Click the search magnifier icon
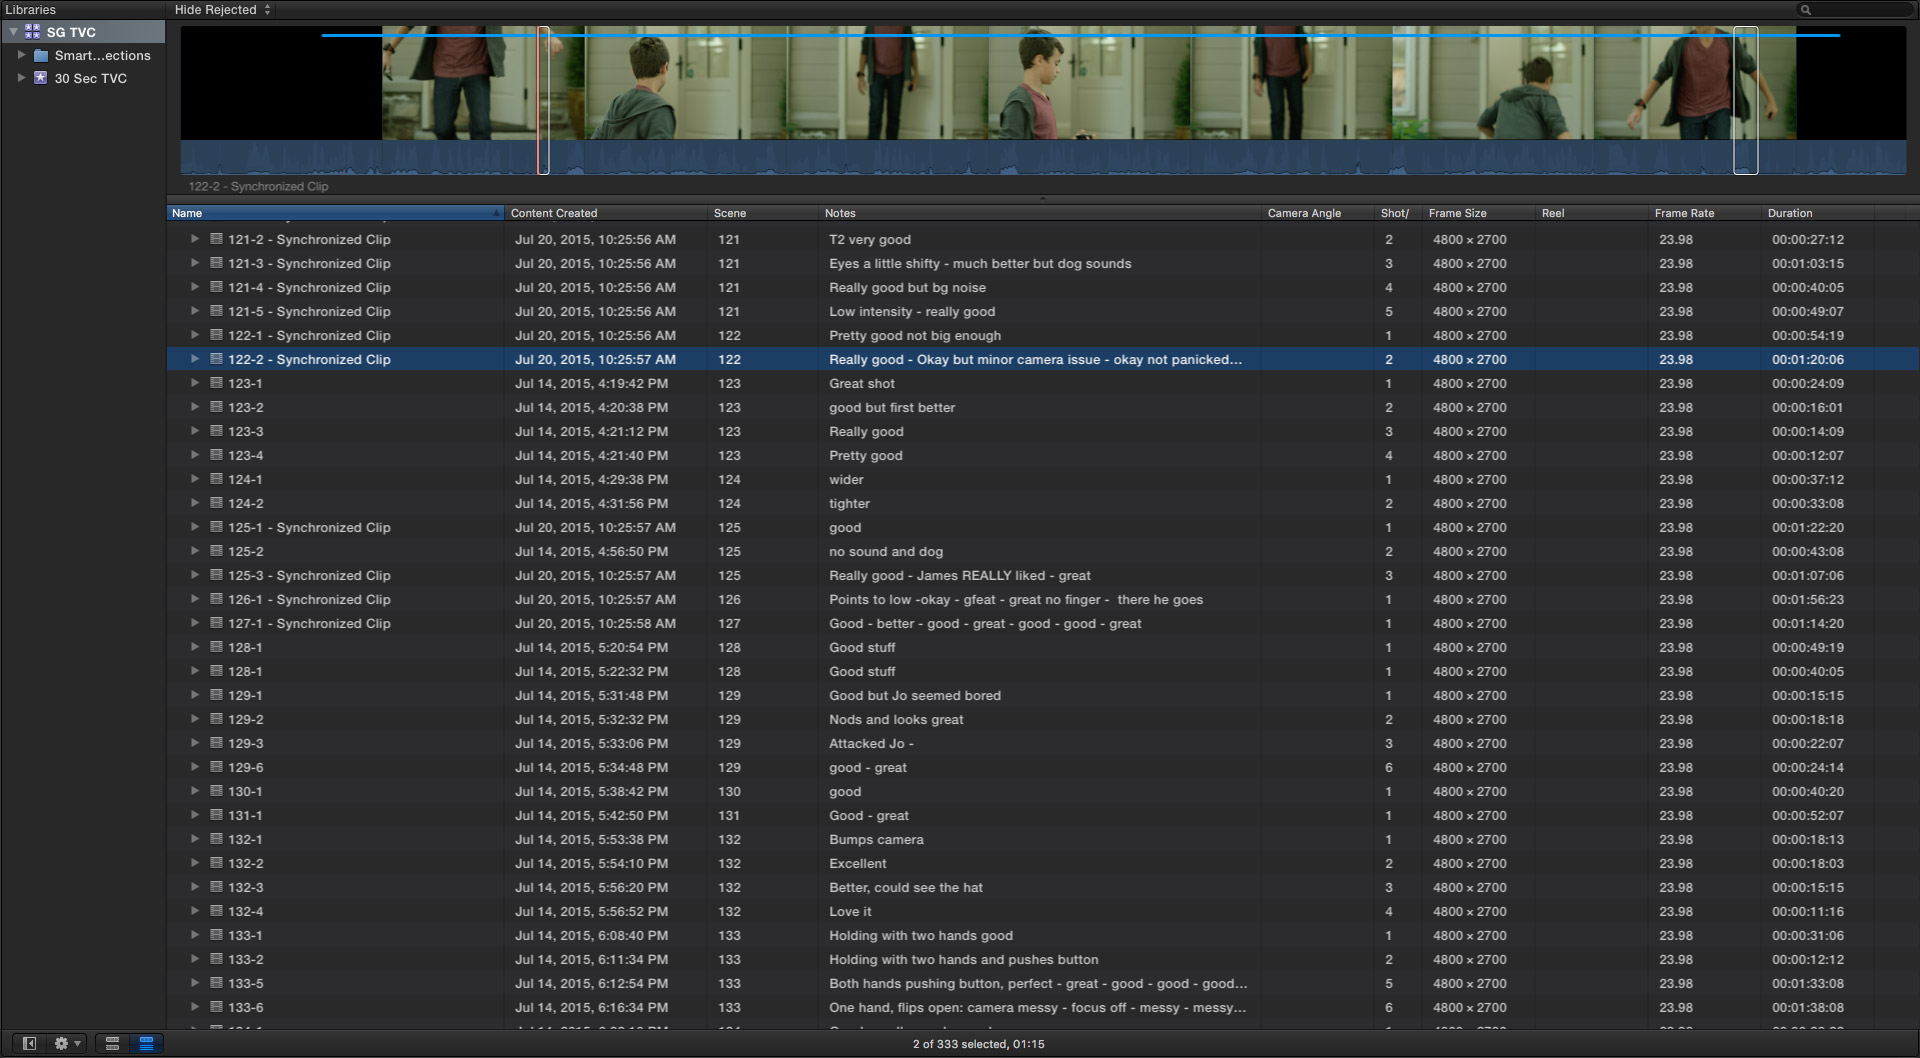The height and width of the screenshot is (1058, 1920). click(x=1806, y=10)
